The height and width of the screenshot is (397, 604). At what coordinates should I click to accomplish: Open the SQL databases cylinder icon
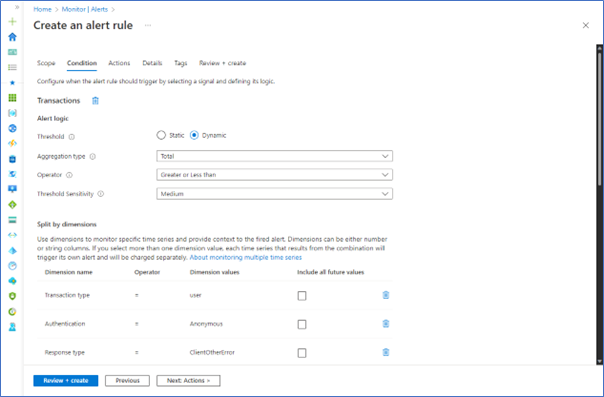[x=12, y=159]
